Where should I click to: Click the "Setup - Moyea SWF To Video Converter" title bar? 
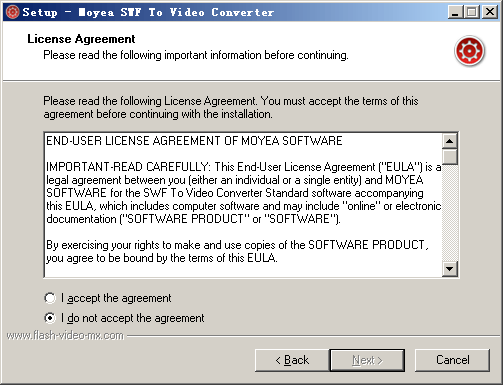coord(148,12)
